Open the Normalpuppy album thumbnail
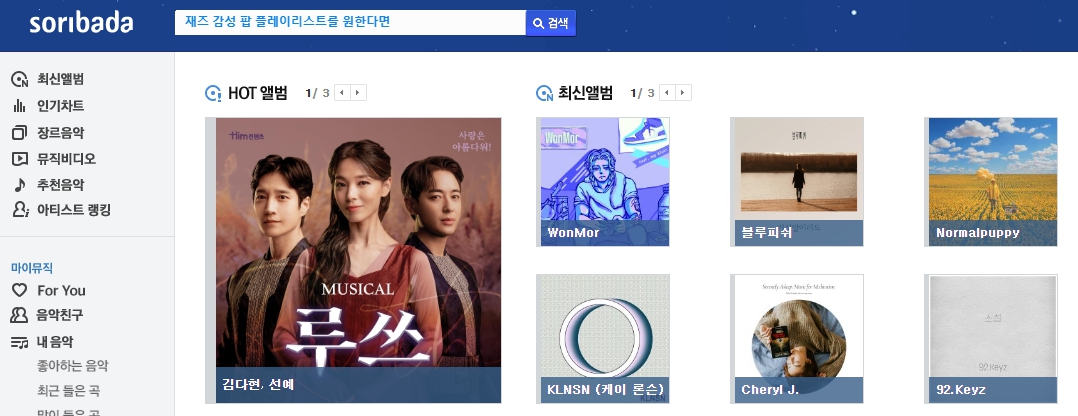This screenshot has width=1078, height=416. (993, 182)
